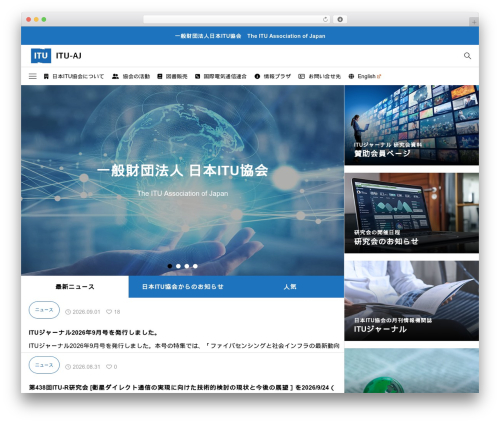The width and height of the screenshot is (500, 423).
Task: Open the 賛助会員ページ card
Action: pos(412,125)
